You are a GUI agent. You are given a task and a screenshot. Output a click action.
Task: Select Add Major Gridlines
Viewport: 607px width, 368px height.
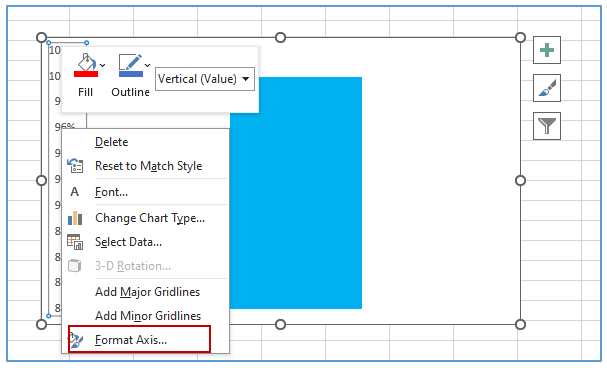coord(147,292)
